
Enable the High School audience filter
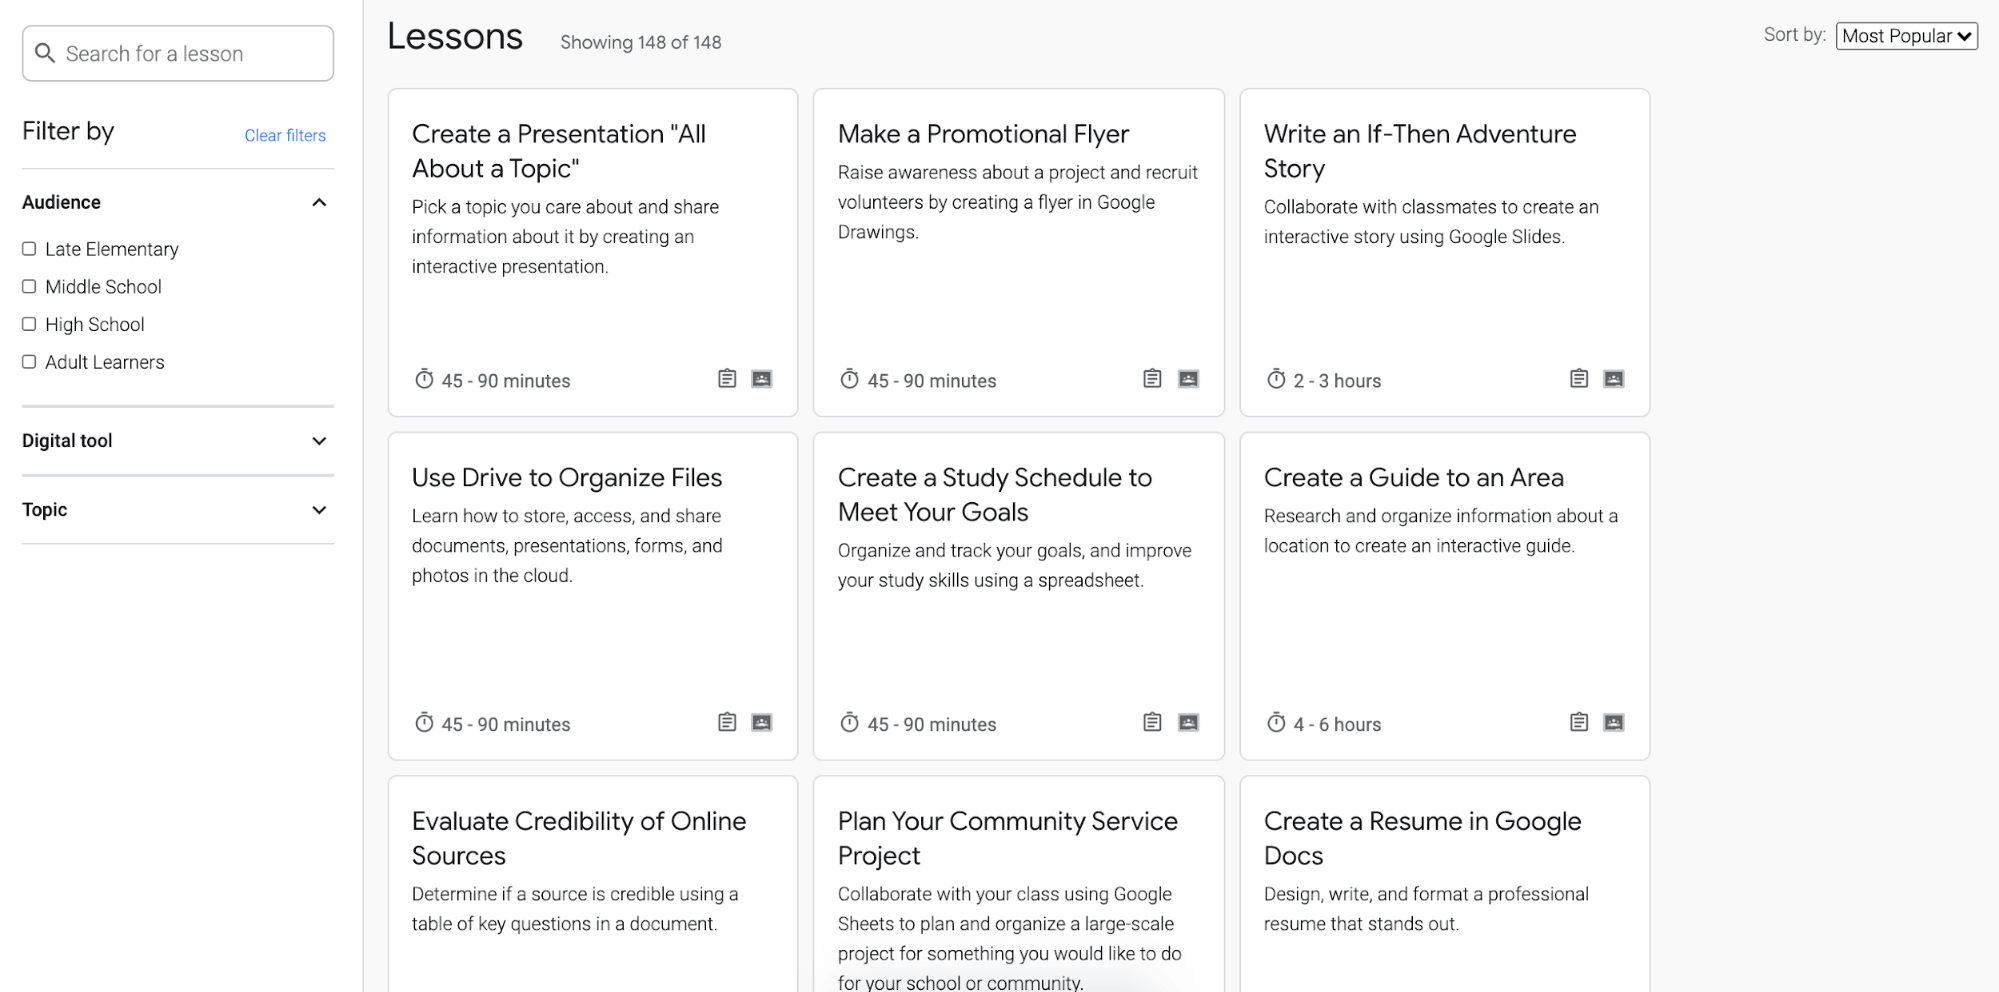tap(29, 324)
